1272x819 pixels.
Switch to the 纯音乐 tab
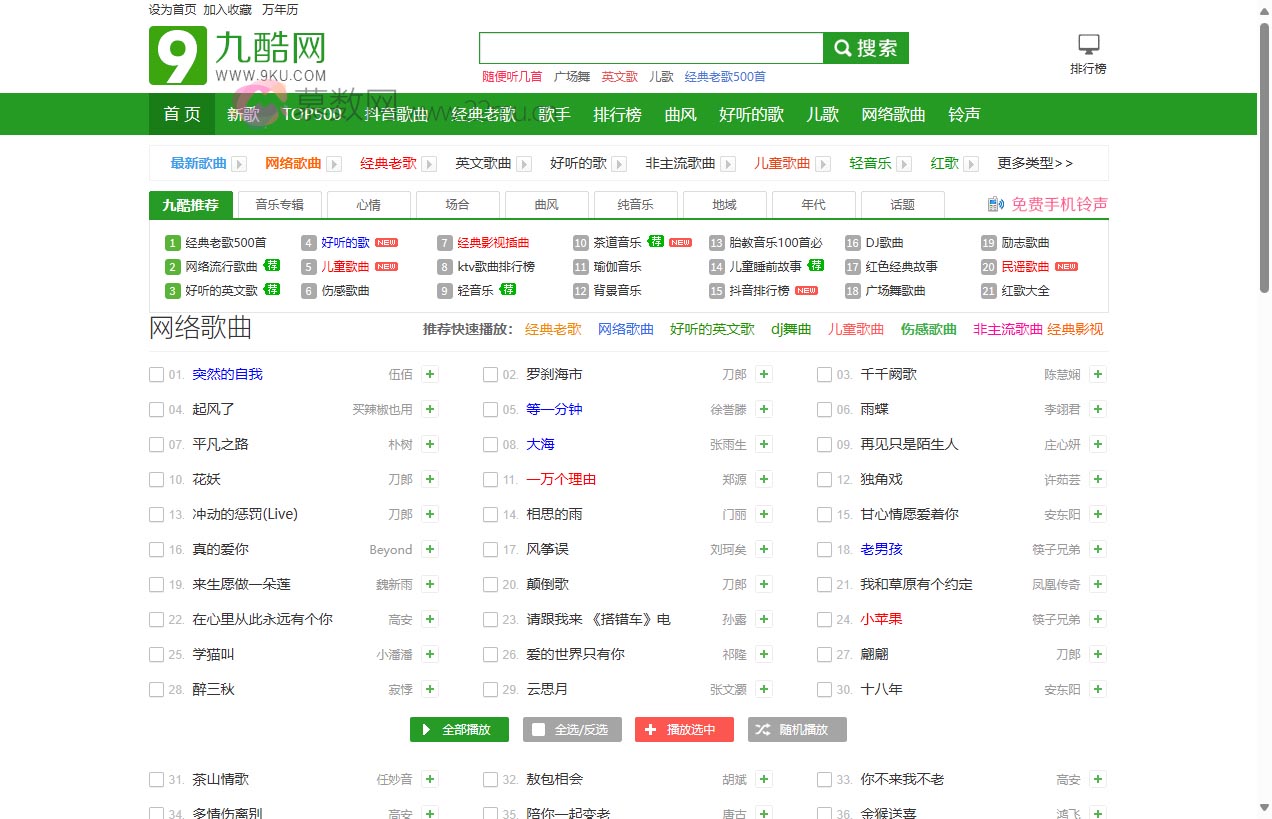[635, 204]
